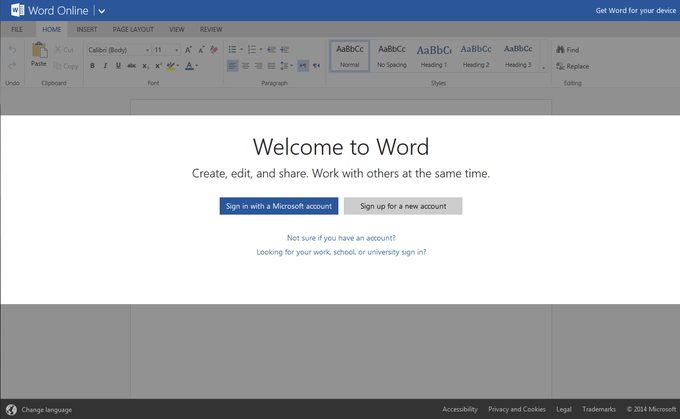Sign in with a Microsoft account
Viewport: 680px width, 419px height.
click(279, 206)
